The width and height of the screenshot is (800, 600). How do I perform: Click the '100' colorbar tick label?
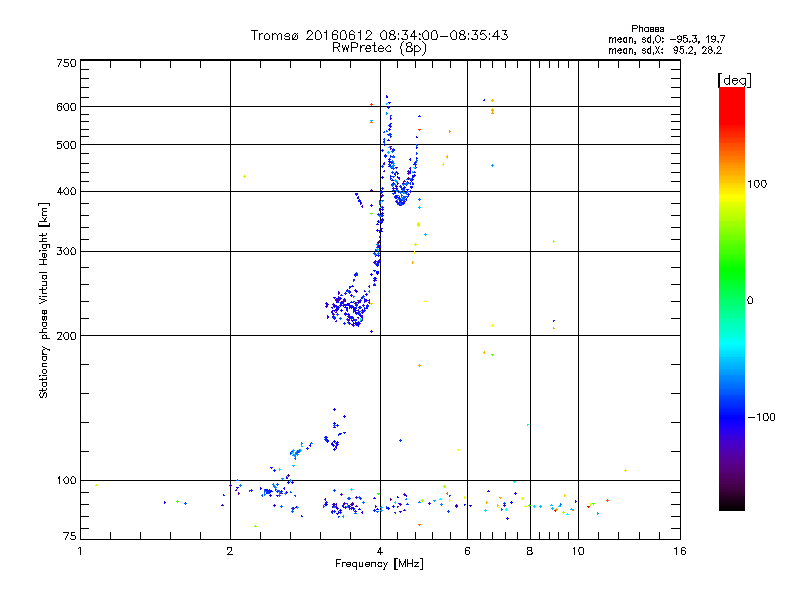click(757, 184)
